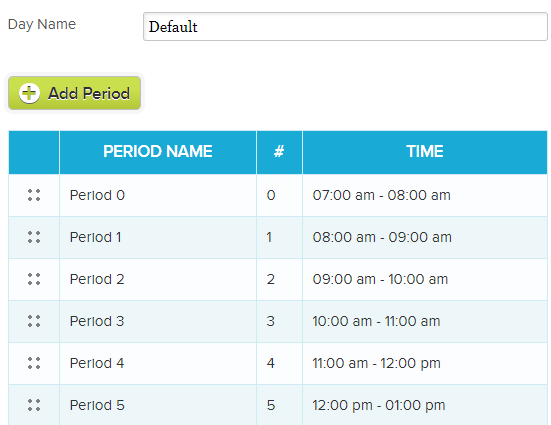
Task: Click the PERIOD NAME column header
Action: pos(158,152)
